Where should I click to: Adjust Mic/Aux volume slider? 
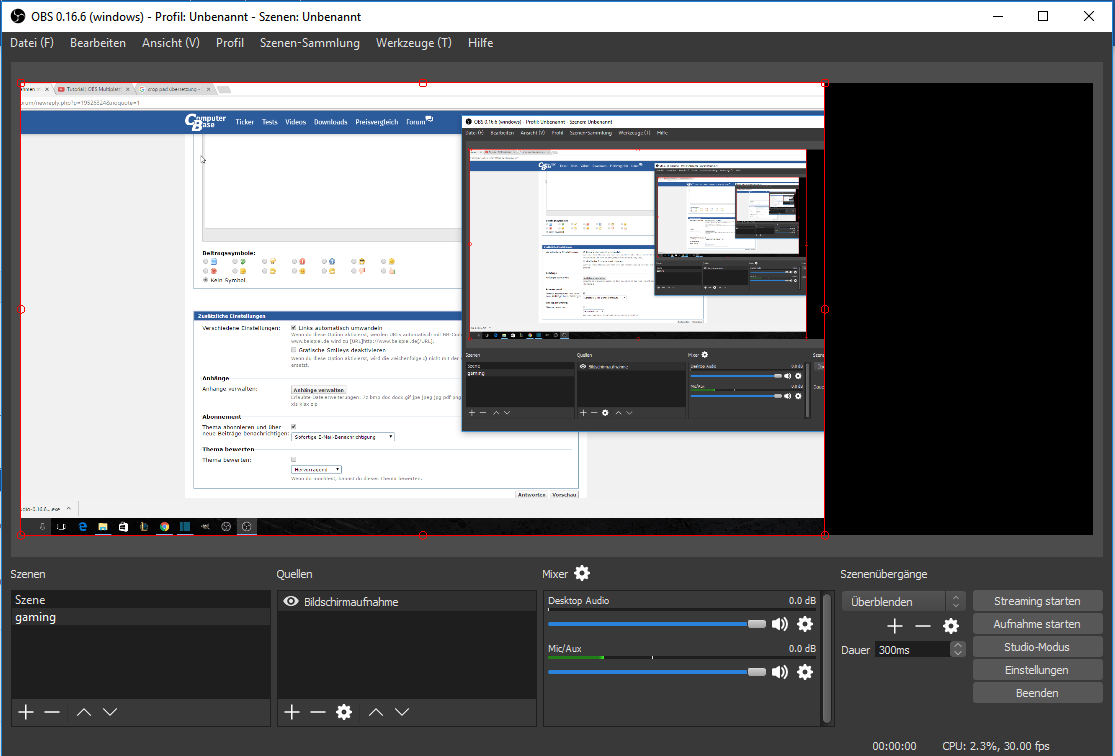656,671
